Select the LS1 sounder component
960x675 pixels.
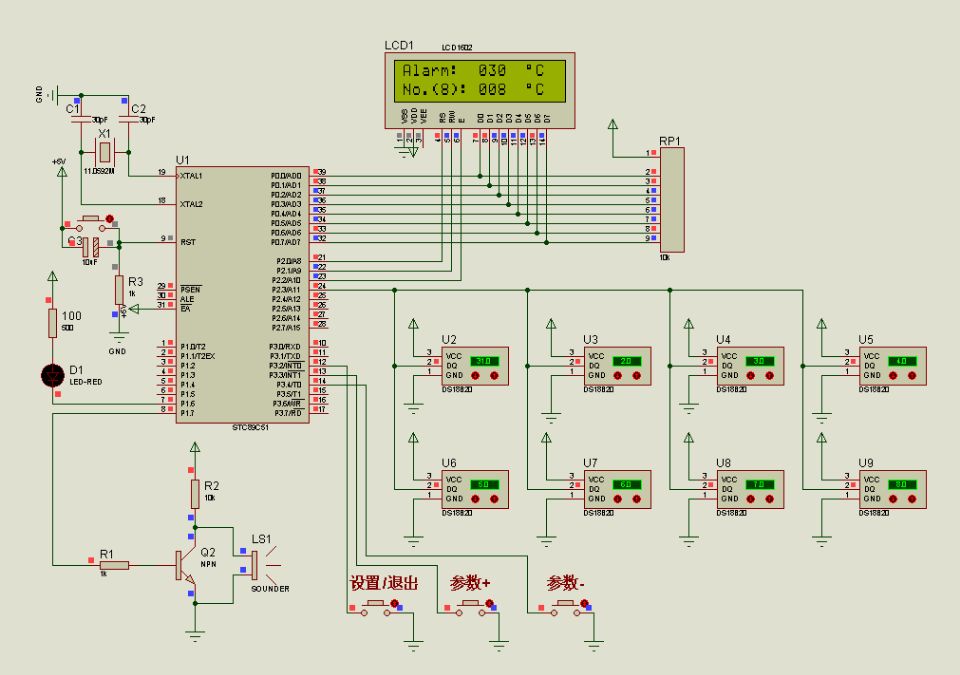[x=265, y=565]
